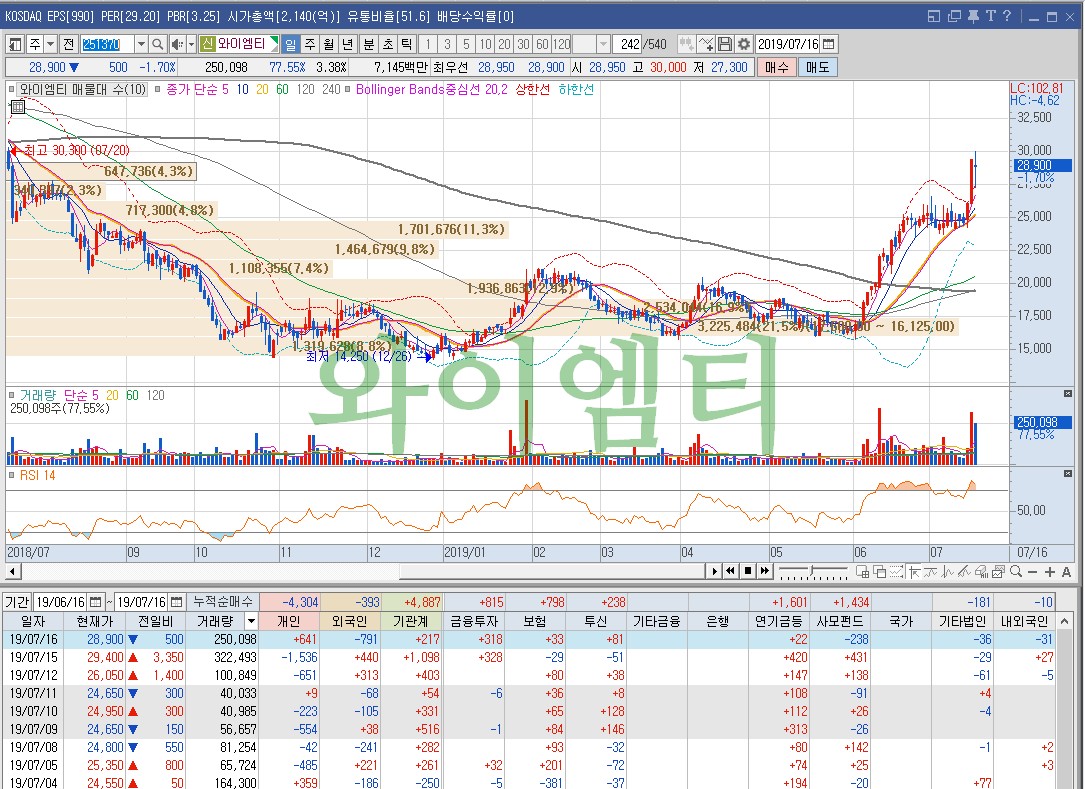
Task: Click the duplicate window icon in title bar
Action: point(954,16)
